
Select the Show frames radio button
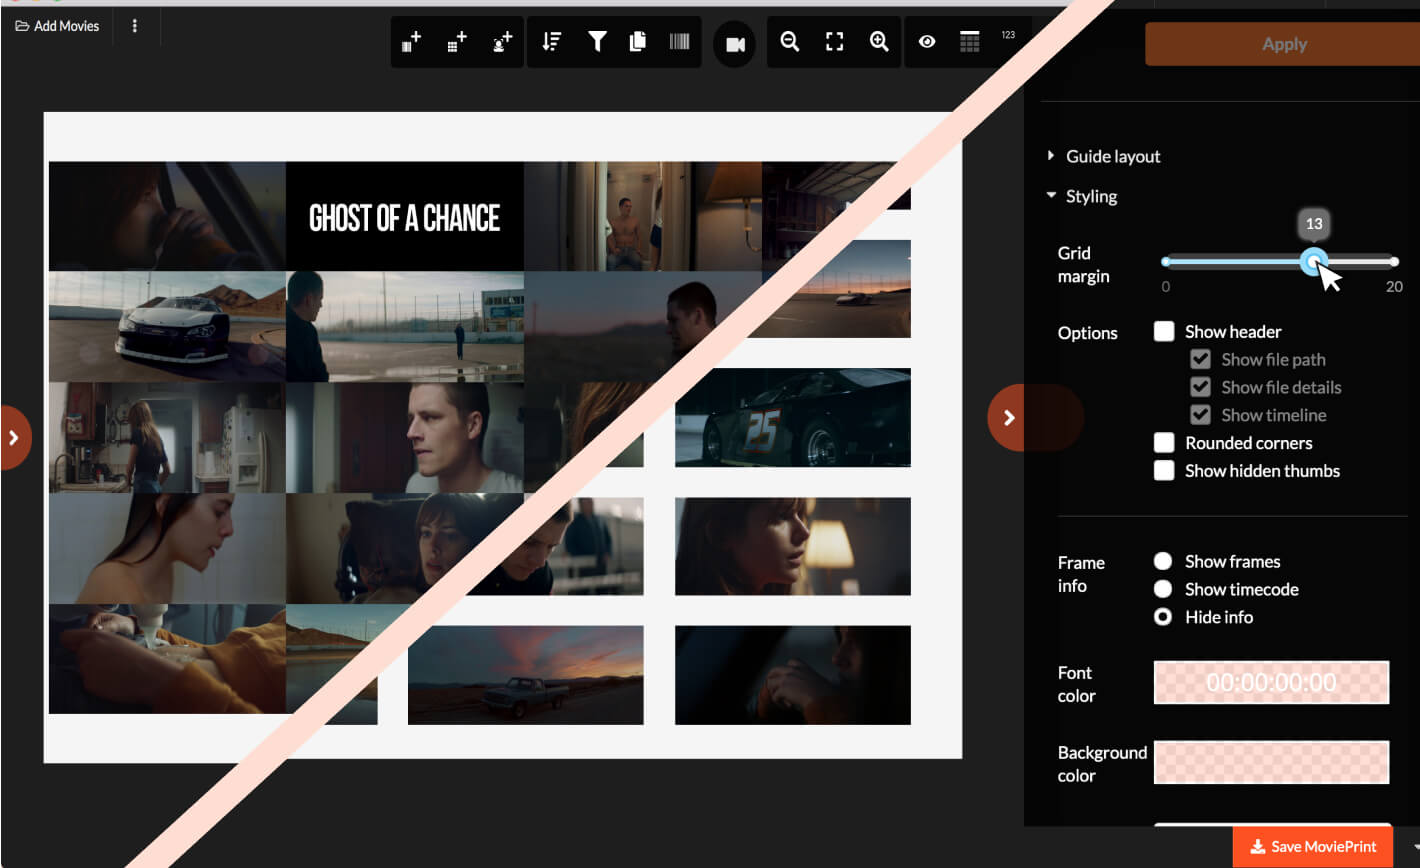(1163, 561)
